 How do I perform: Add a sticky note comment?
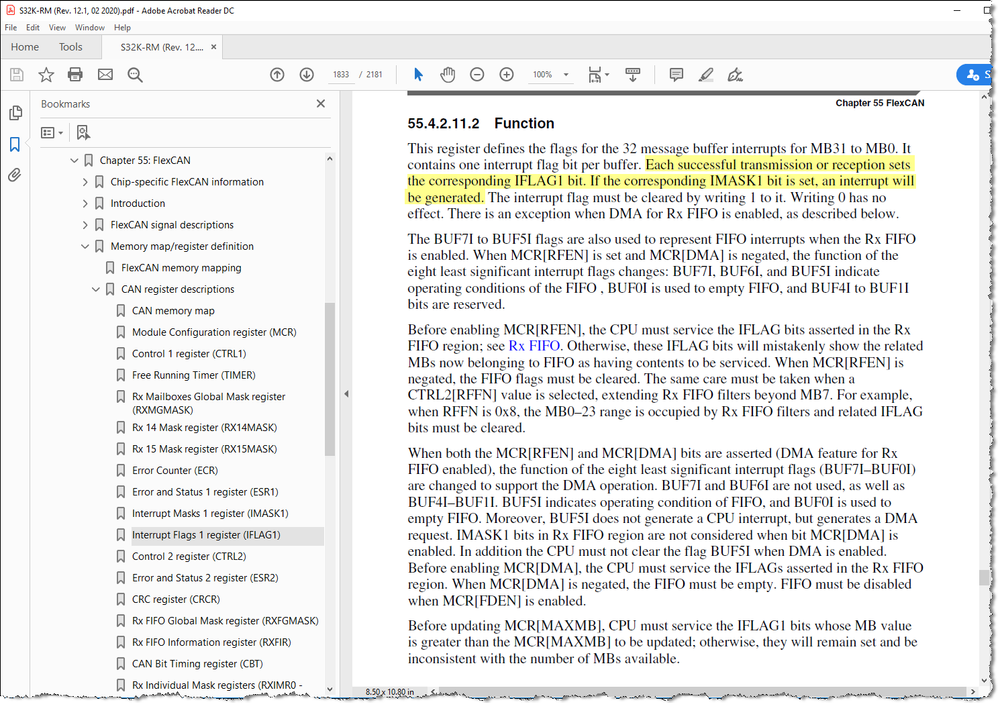(676, 74)
